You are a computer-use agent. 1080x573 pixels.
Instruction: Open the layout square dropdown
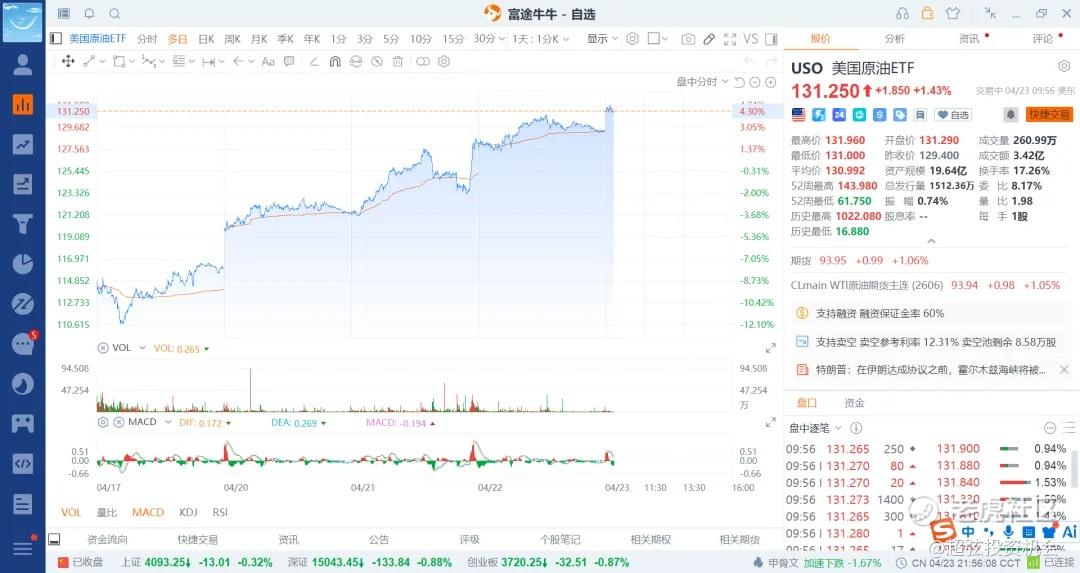click(x=658, y=39)
